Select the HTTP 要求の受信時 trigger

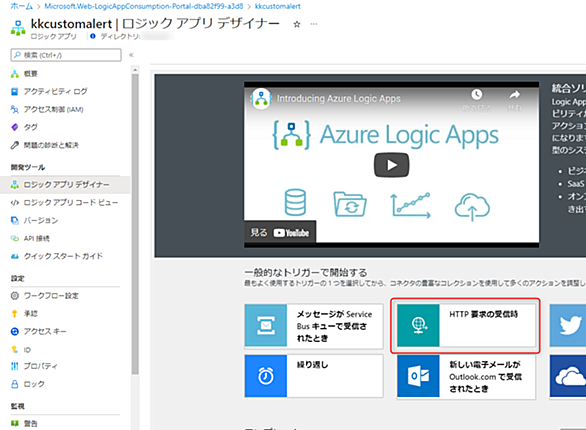pos(466,325)
